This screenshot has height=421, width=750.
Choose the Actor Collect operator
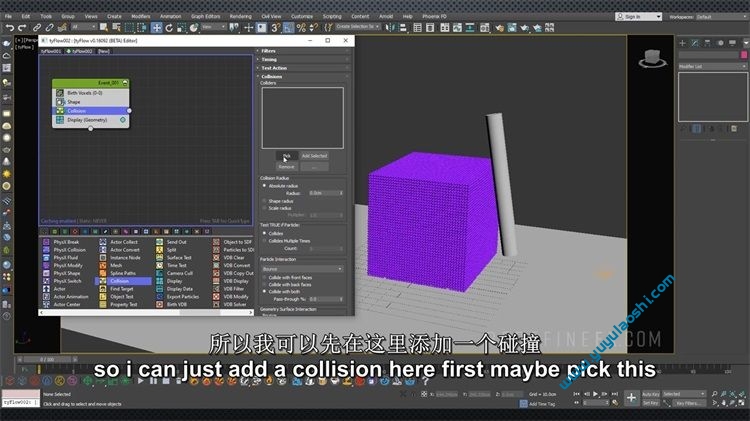pyautogui.click(x=123, y=242)
